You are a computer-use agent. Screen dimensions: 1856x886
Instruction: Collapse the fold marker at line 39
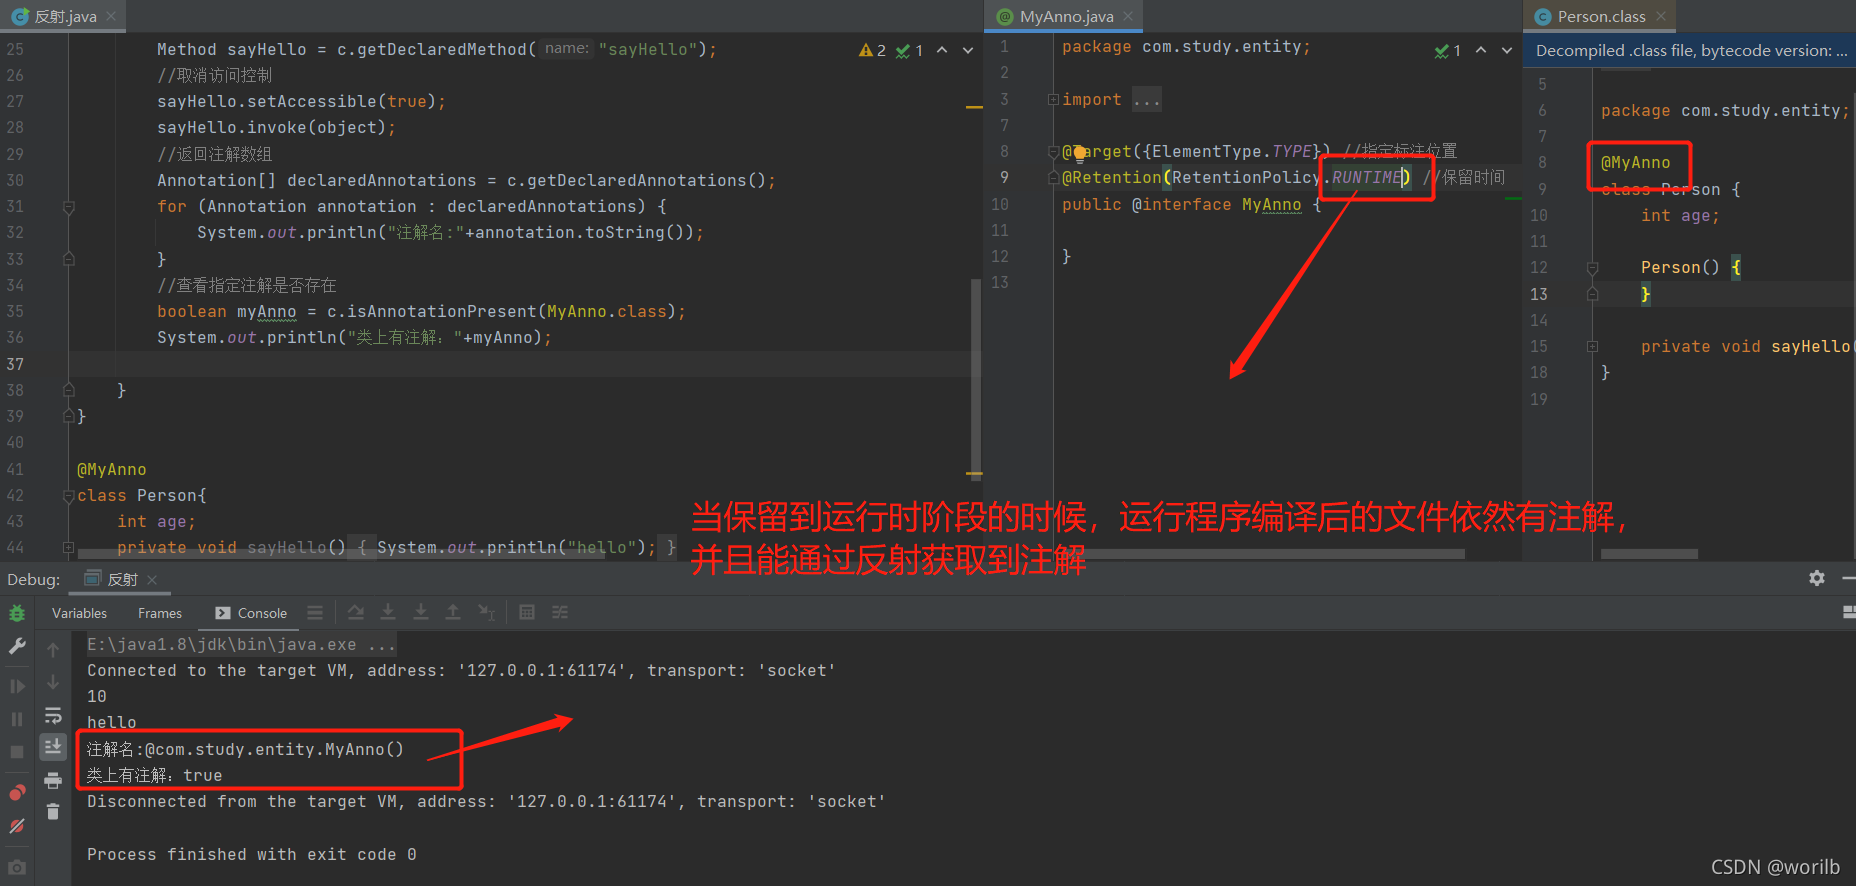pos(69,416)
